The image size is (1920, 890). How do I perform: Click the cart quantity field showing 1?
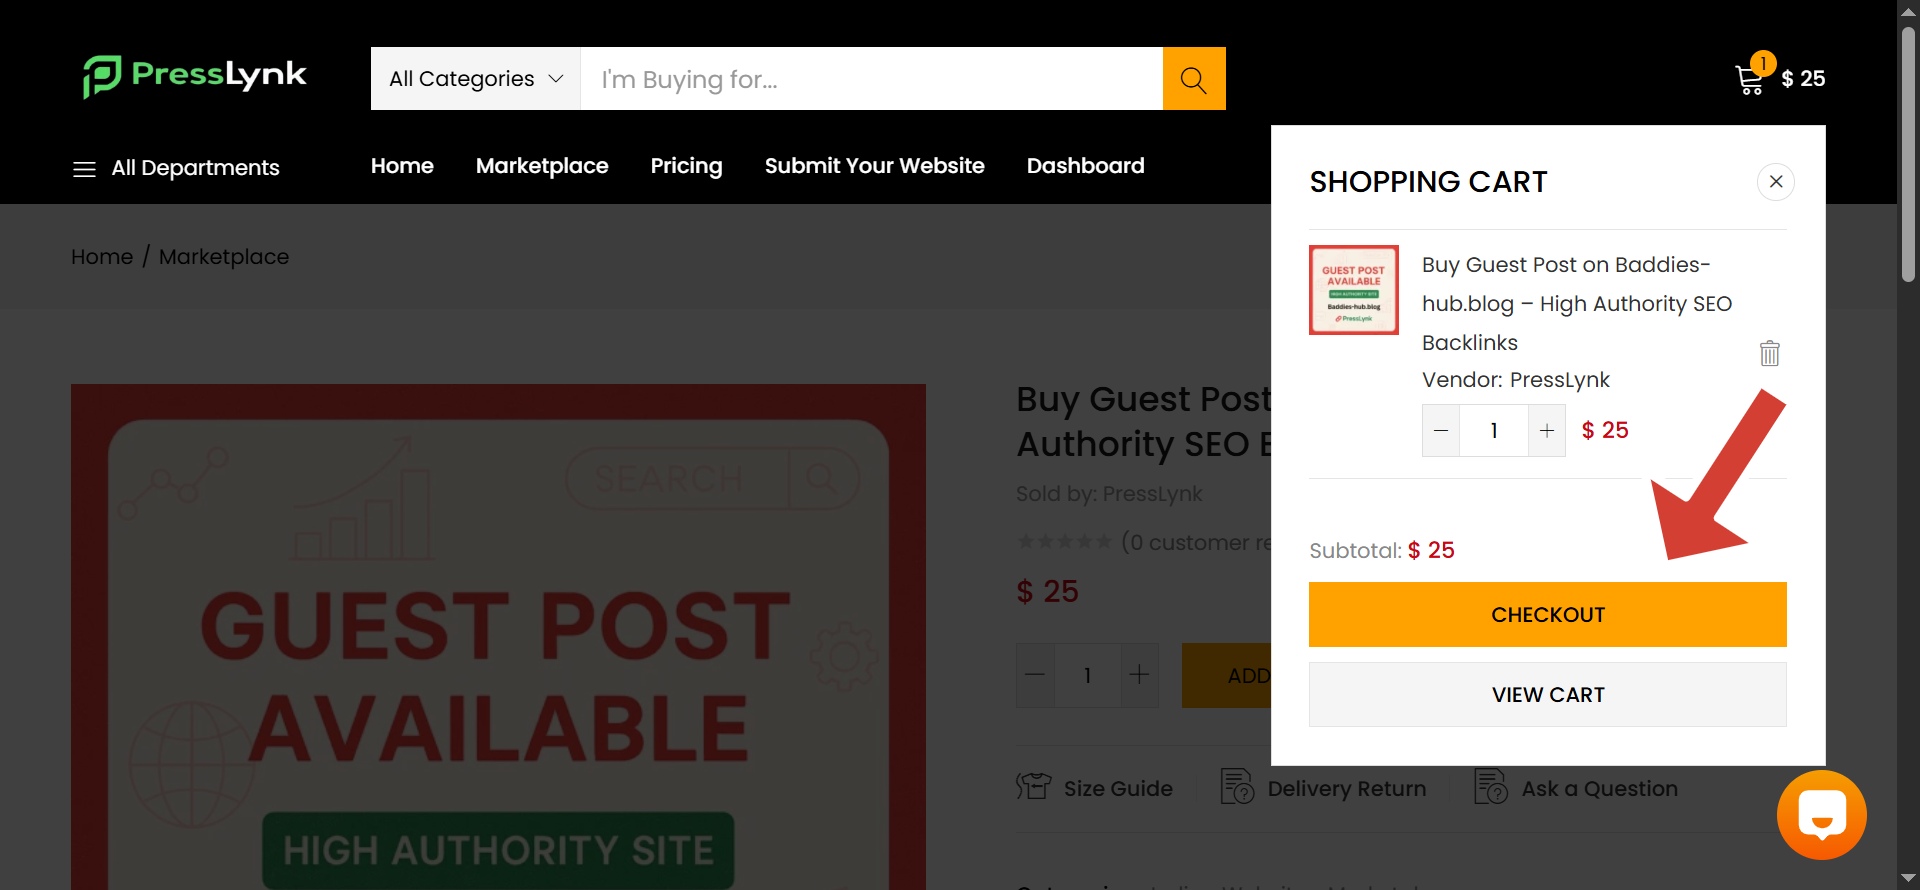[1494, 431]
